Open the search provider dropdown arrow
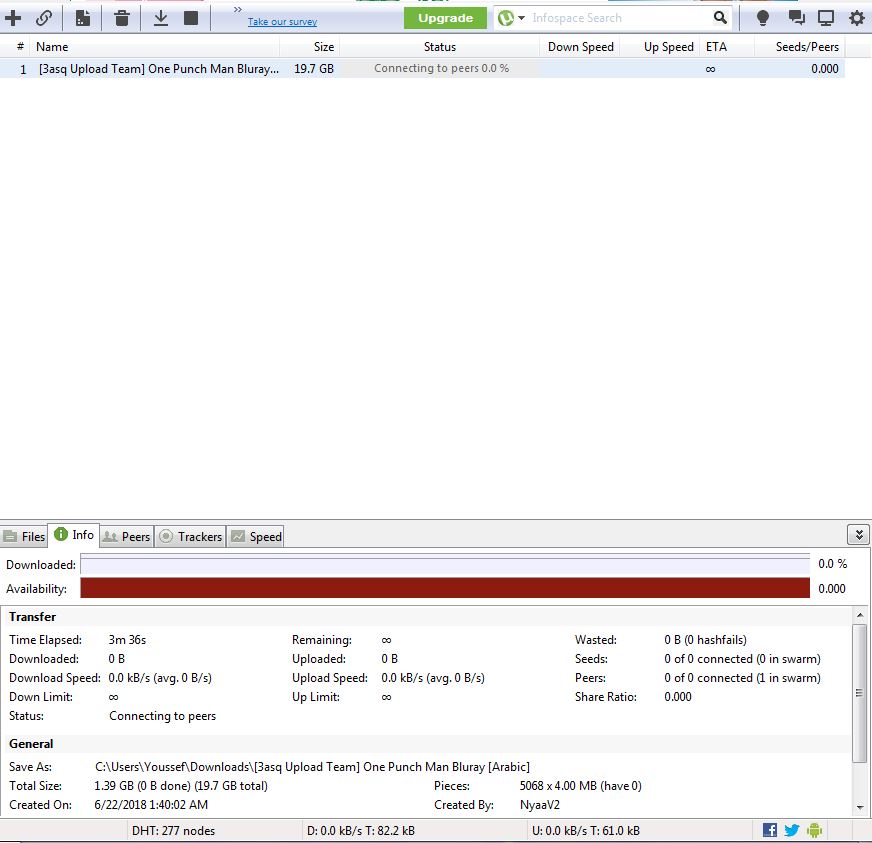872x843 pixels. coord(522,18)
